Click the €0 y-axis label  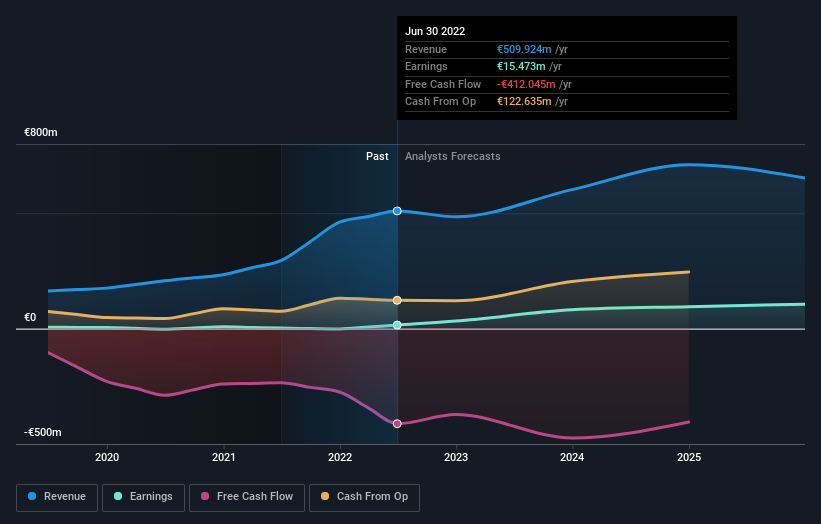pyautogui.click(x=30, y=317)
